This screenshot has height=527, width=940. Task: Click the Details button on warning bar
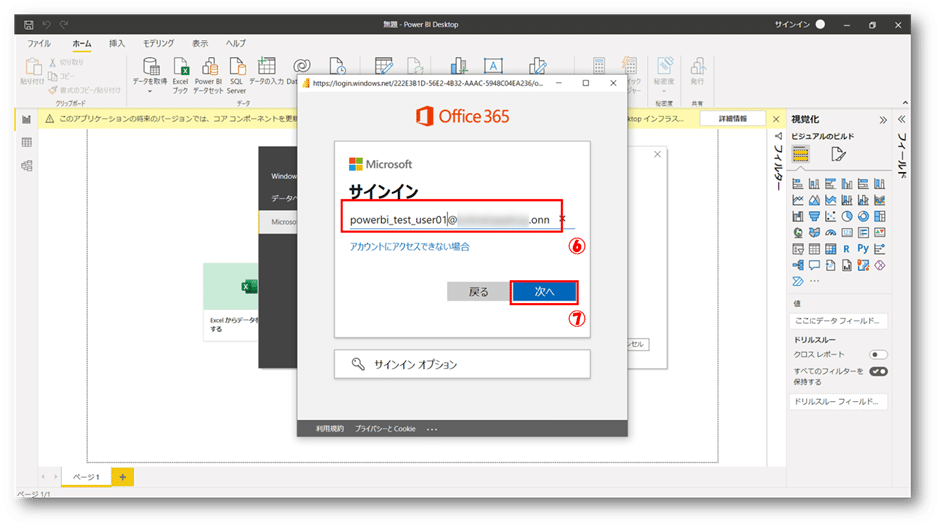(733, 119)
